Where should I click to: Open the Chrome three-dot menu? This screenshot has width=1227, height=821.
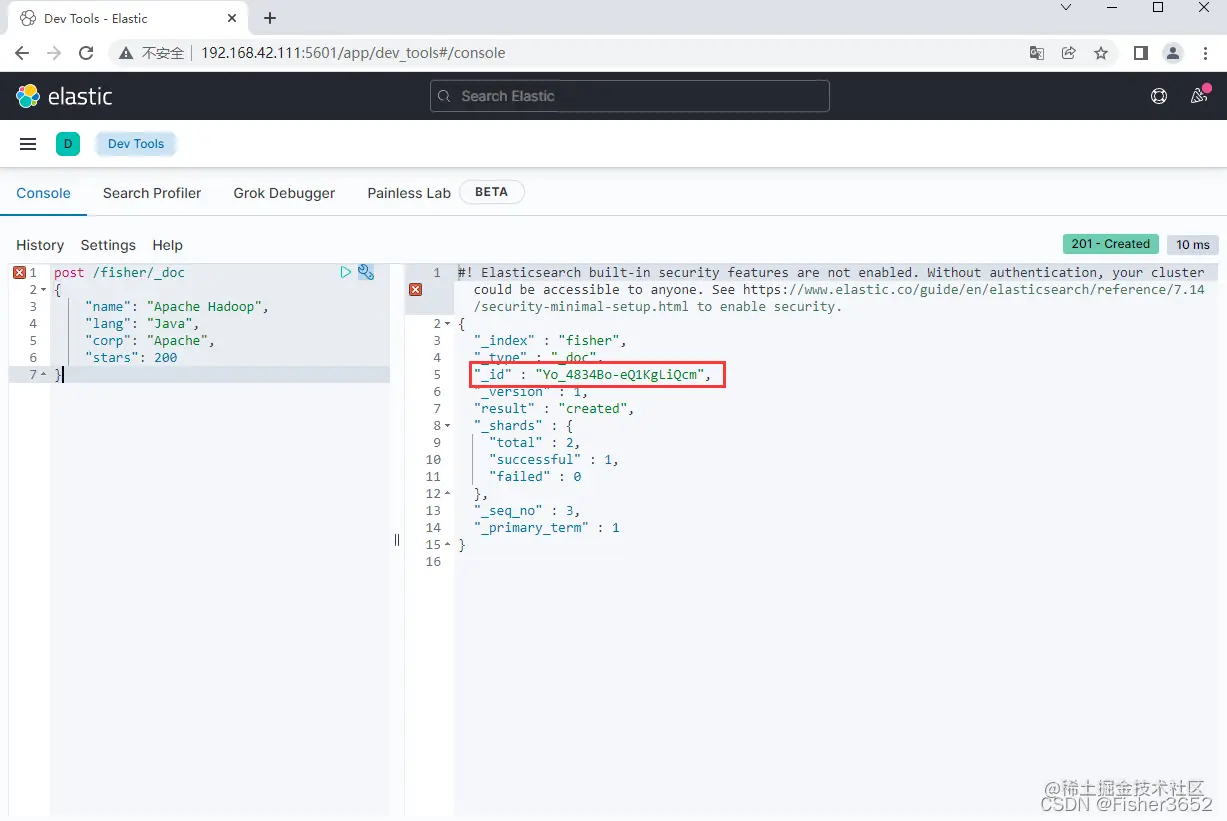1206,53
